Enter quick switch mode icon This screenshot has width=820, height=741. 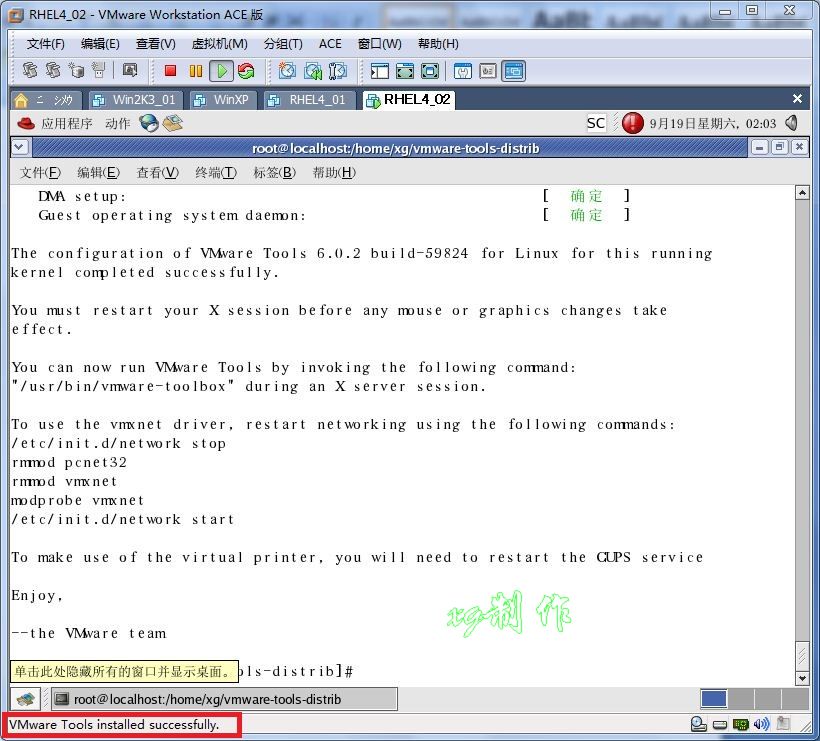pyautogui.click(x=405, y=71)
